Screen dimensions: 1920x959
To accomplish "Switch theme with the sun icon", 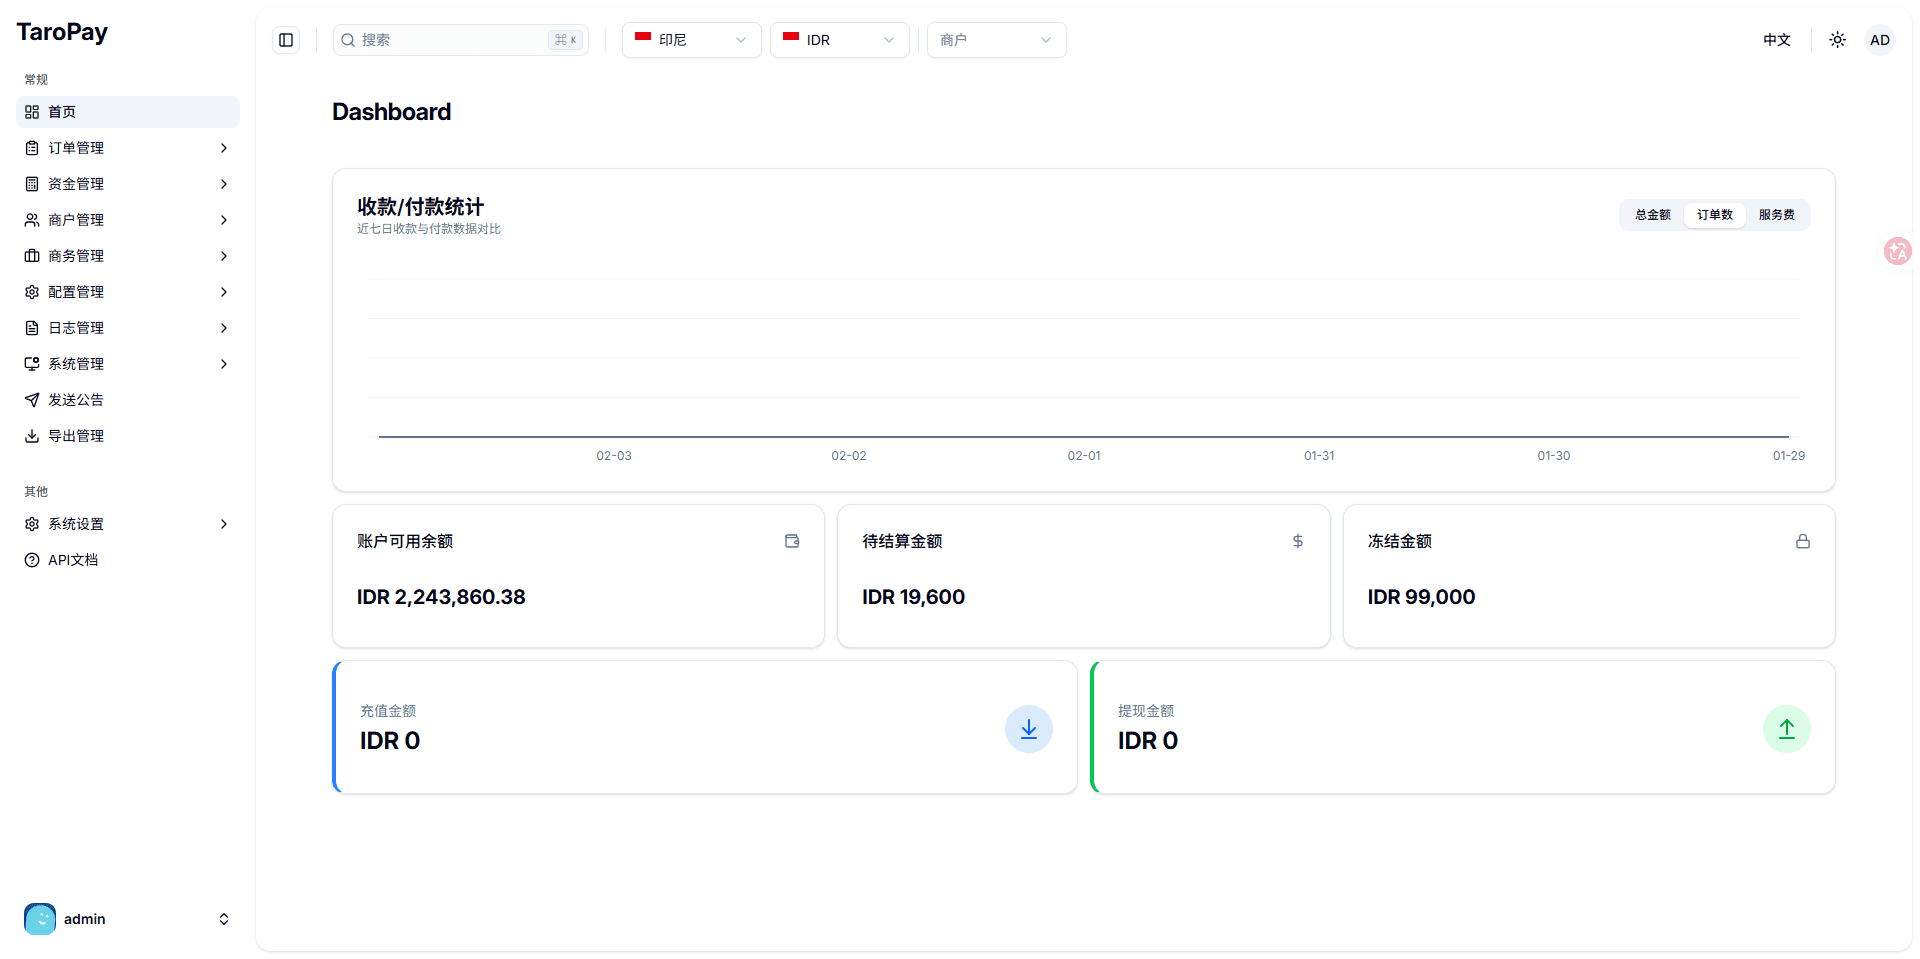I will [1837, 40].
